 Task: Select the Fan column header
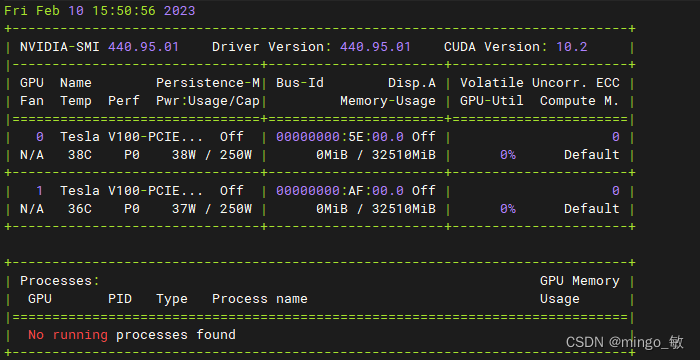(32, 101)
